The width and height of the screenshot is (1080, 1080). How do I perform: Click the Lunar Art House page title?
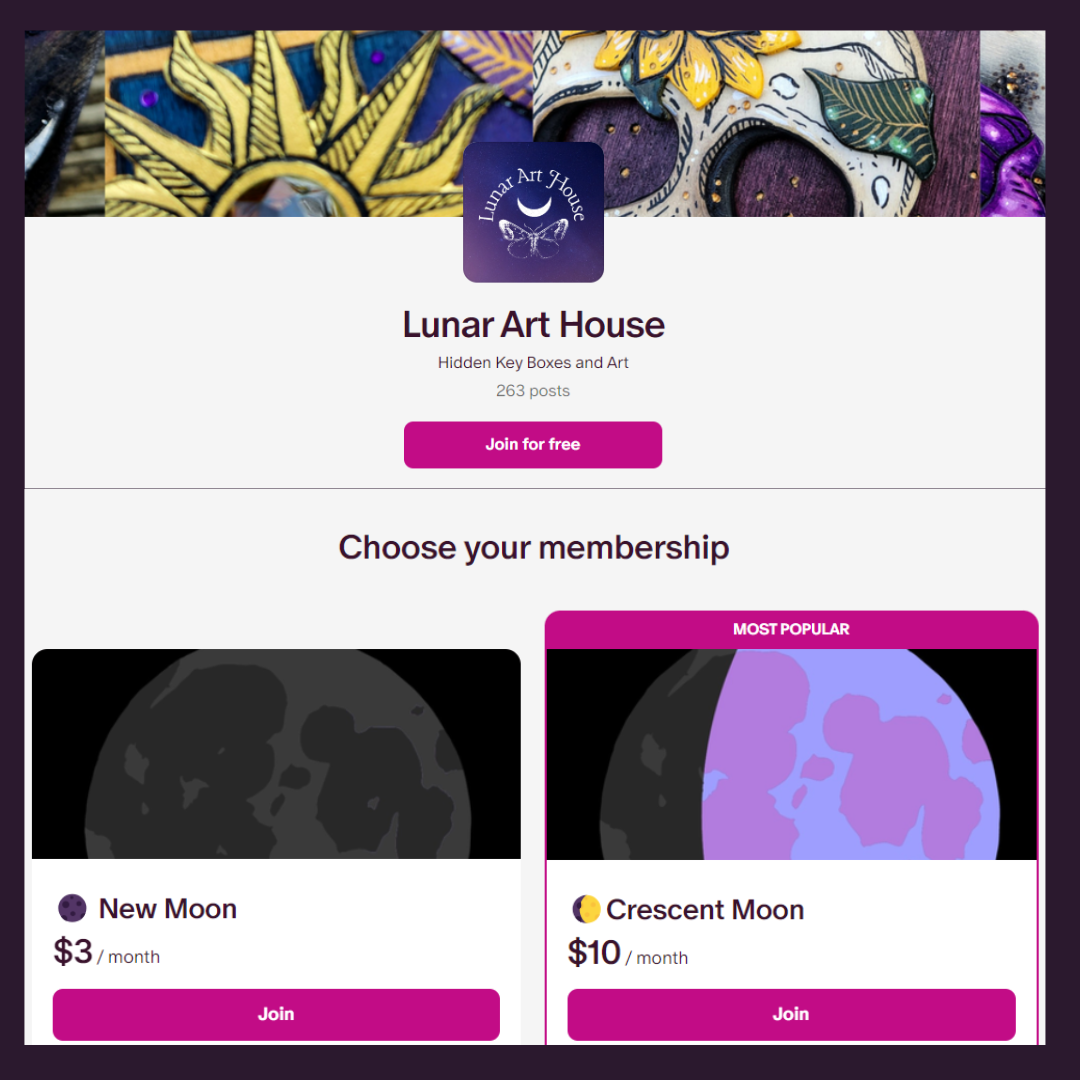533,325
